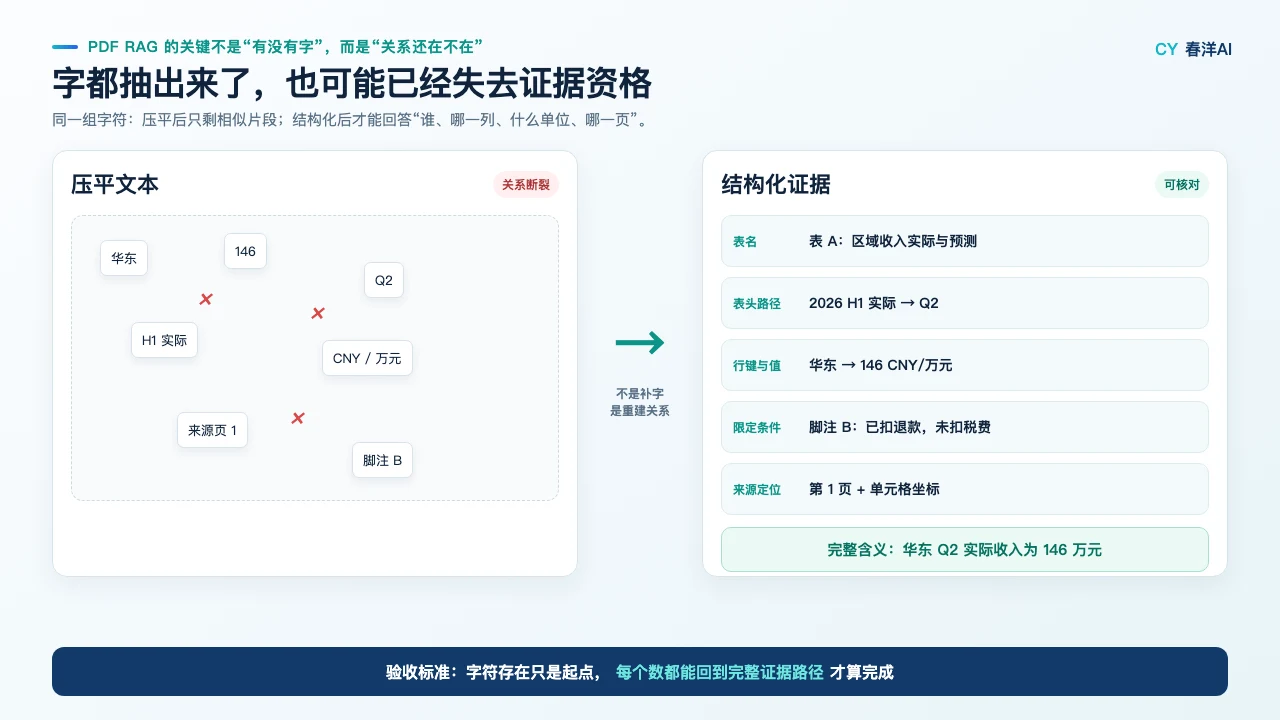This screenshot has height=720, width=1280.
Task: Click the CNY / 万元 chip
Action: coord(367,358)
